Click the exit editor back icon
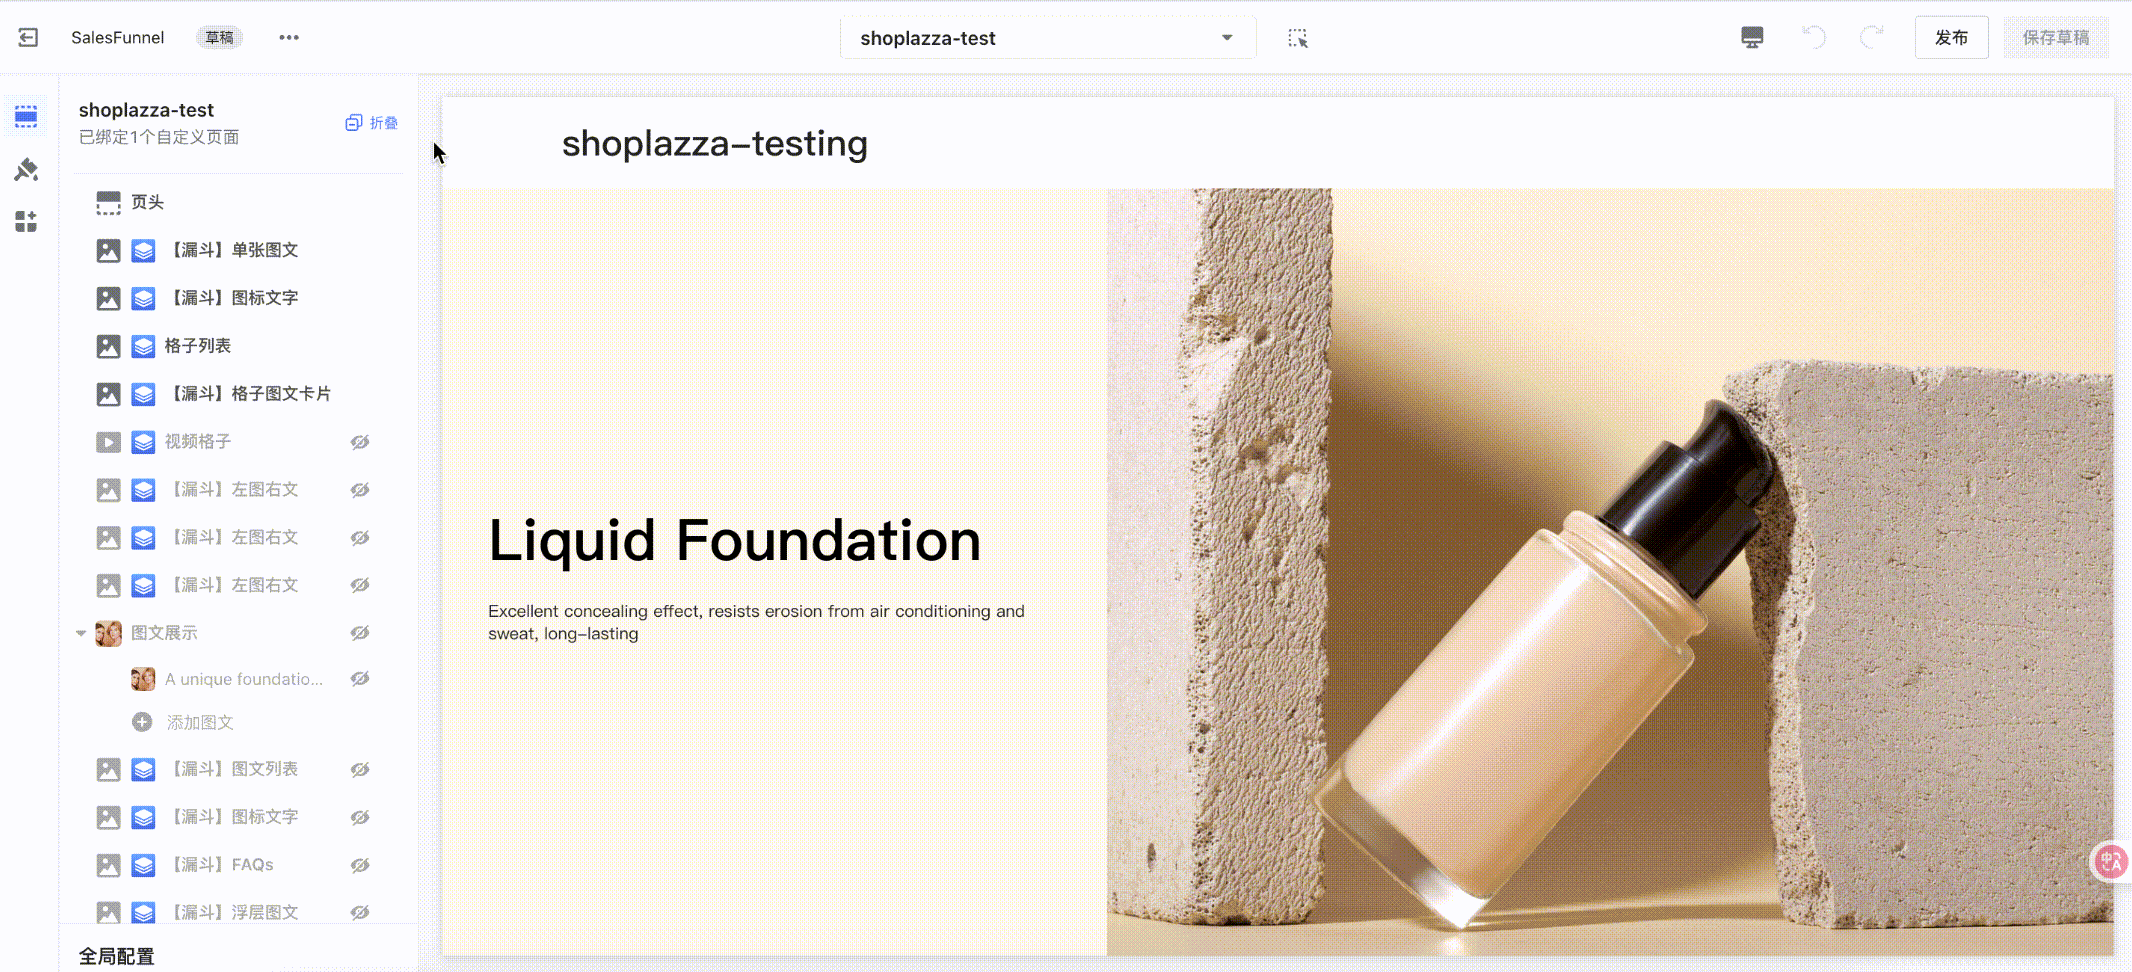Screen dimensions: 2132x972 [x=28, y=37]
